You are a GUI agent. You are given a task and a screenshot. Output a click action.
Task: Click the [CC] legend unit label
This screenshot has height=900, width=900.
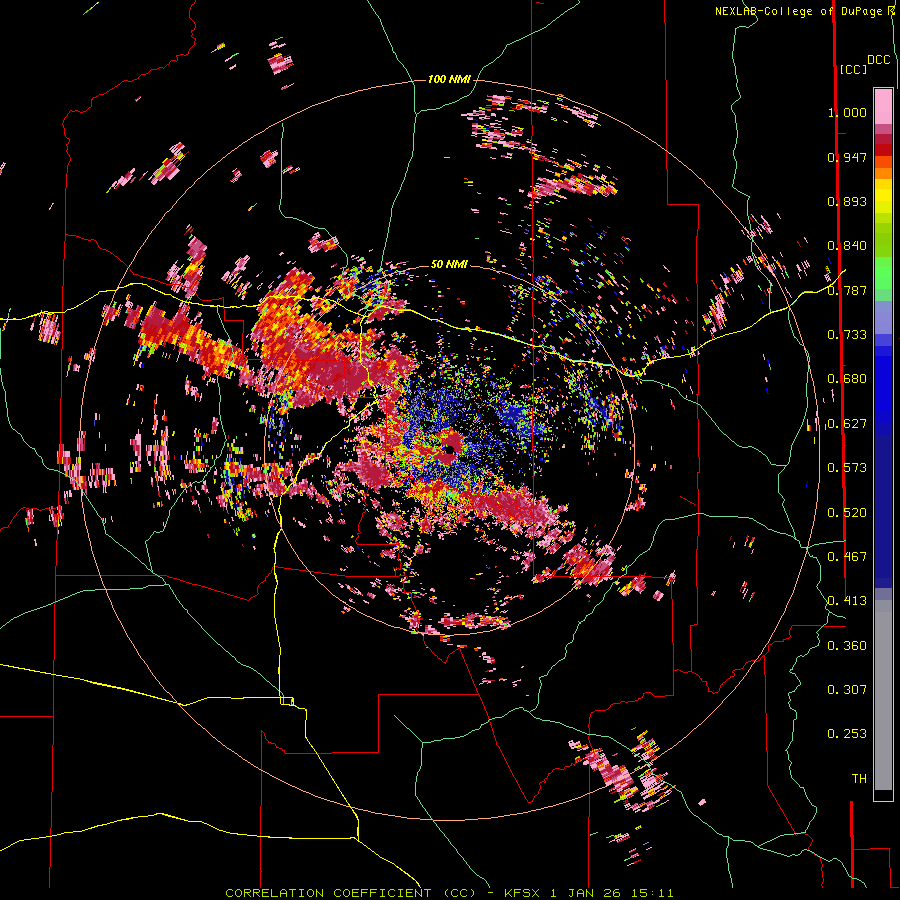point(853,69)
